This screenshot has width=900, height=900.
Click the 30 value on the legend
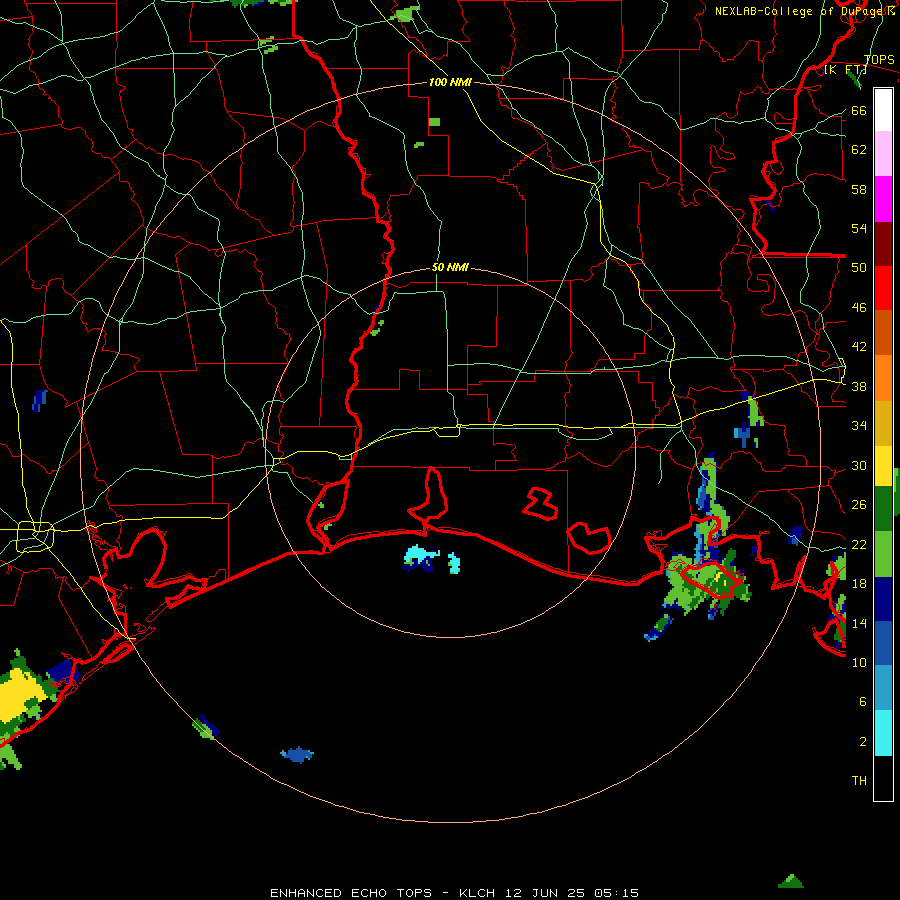(x=859, y=465)
